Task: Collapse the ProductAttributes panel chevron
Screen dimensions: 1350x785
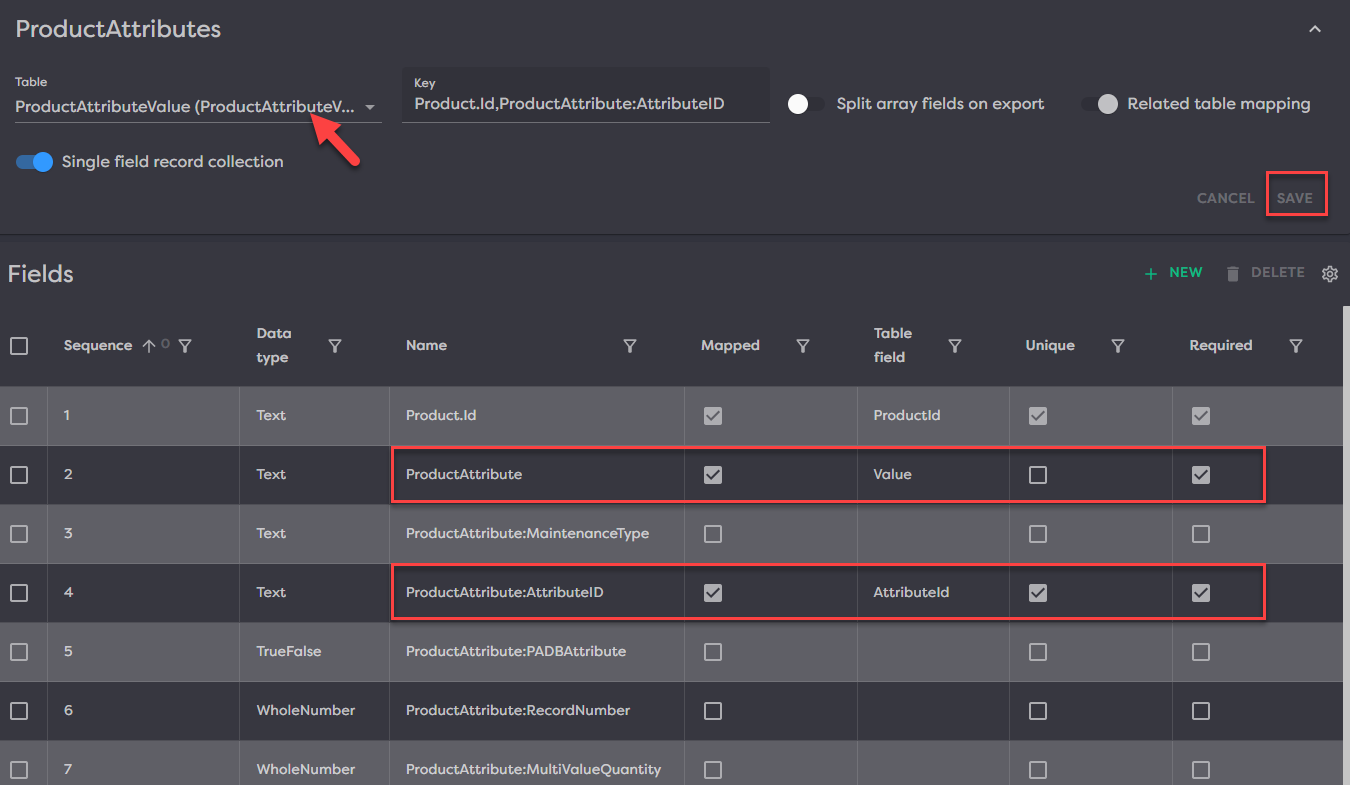Action: [x=1315, y=30]
